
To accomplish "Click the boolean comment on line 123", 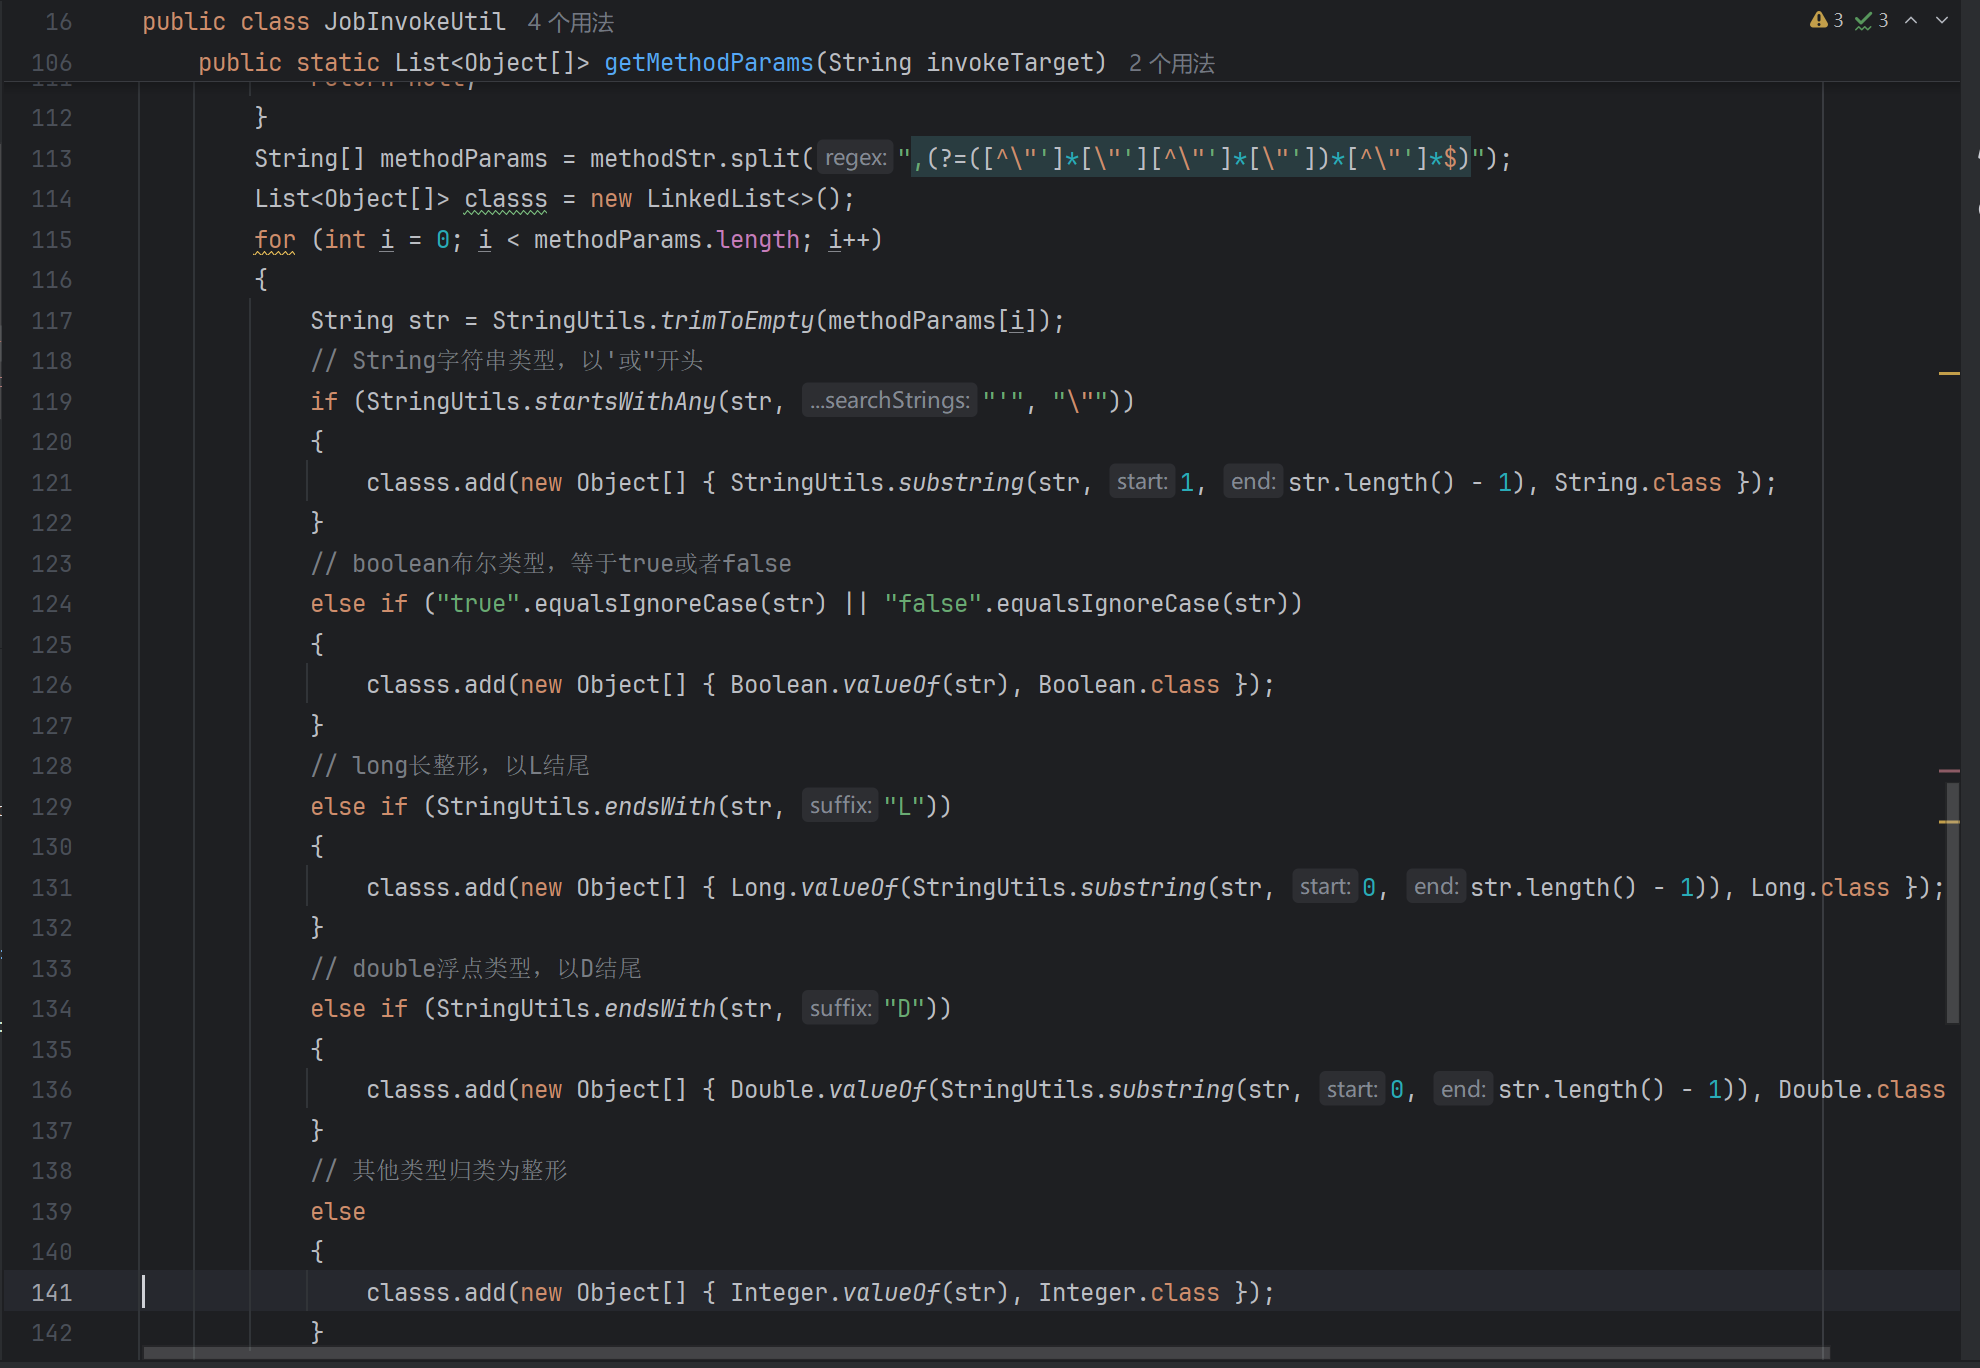I will tap(551, 564).
